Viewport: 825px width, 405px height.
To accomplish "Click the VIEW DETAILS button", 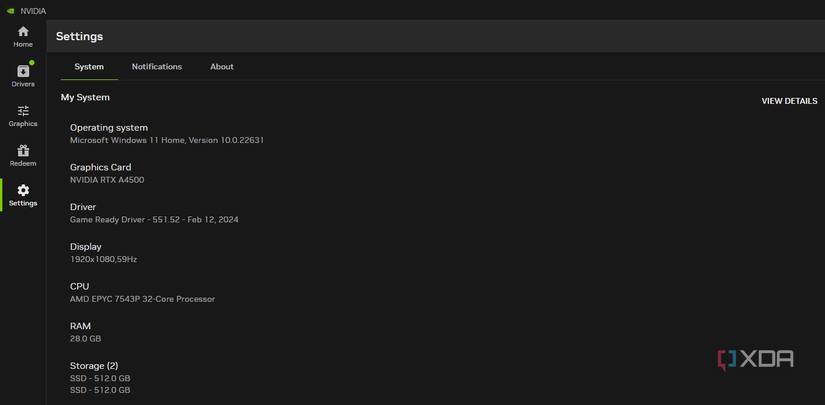I will 789,101.
